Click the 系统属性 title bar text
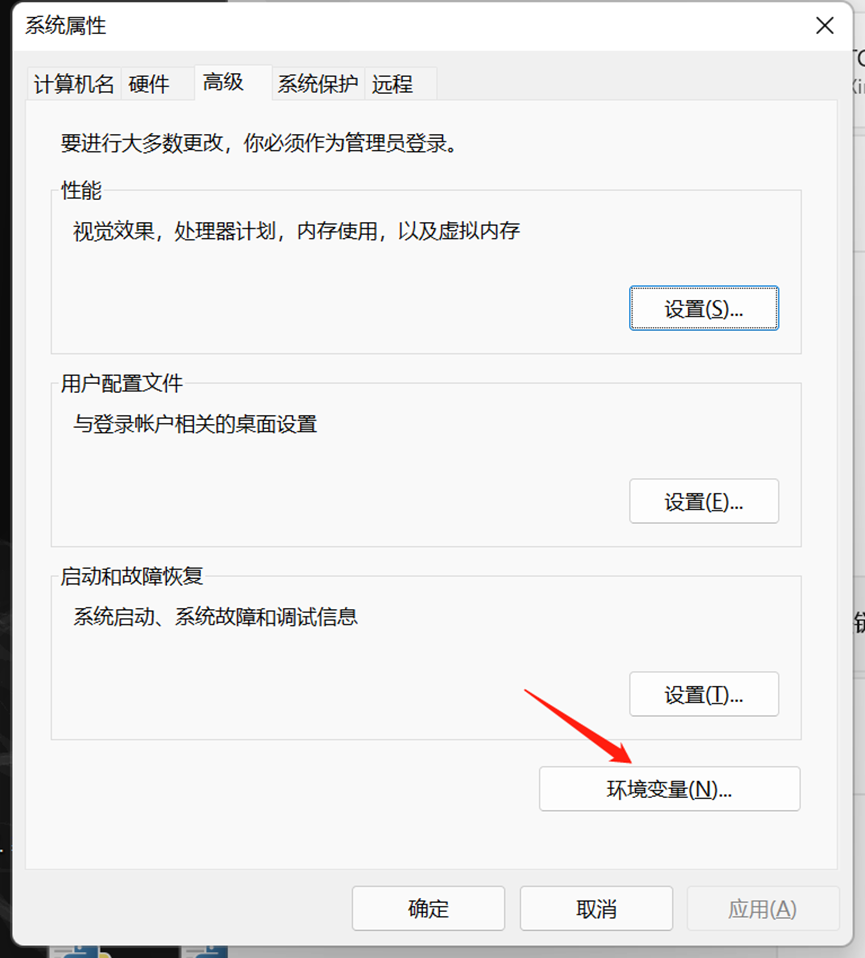The width and height of the screenshot is (865, 958). tap(65, 26)
